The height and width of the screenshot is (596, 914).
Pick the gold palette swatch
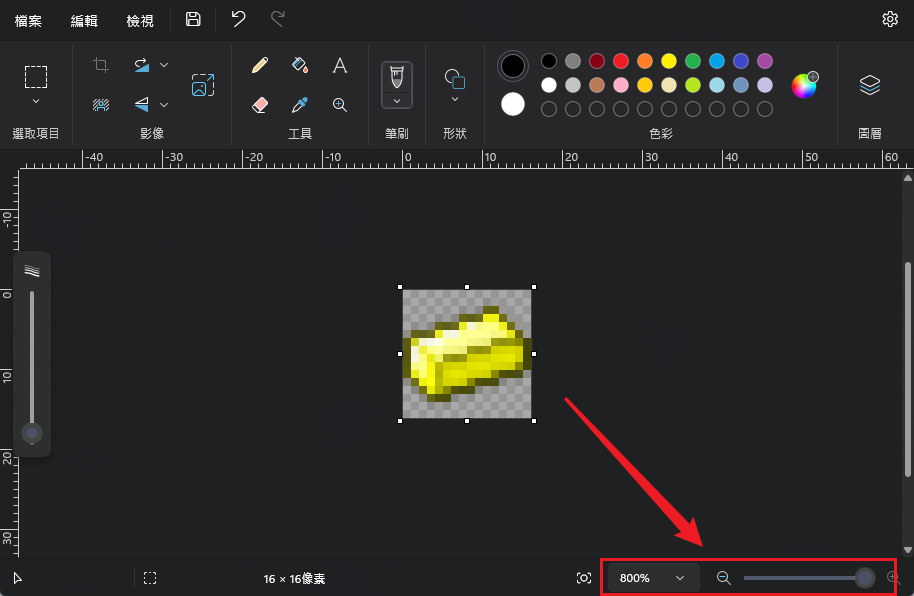tap(645, 85)
